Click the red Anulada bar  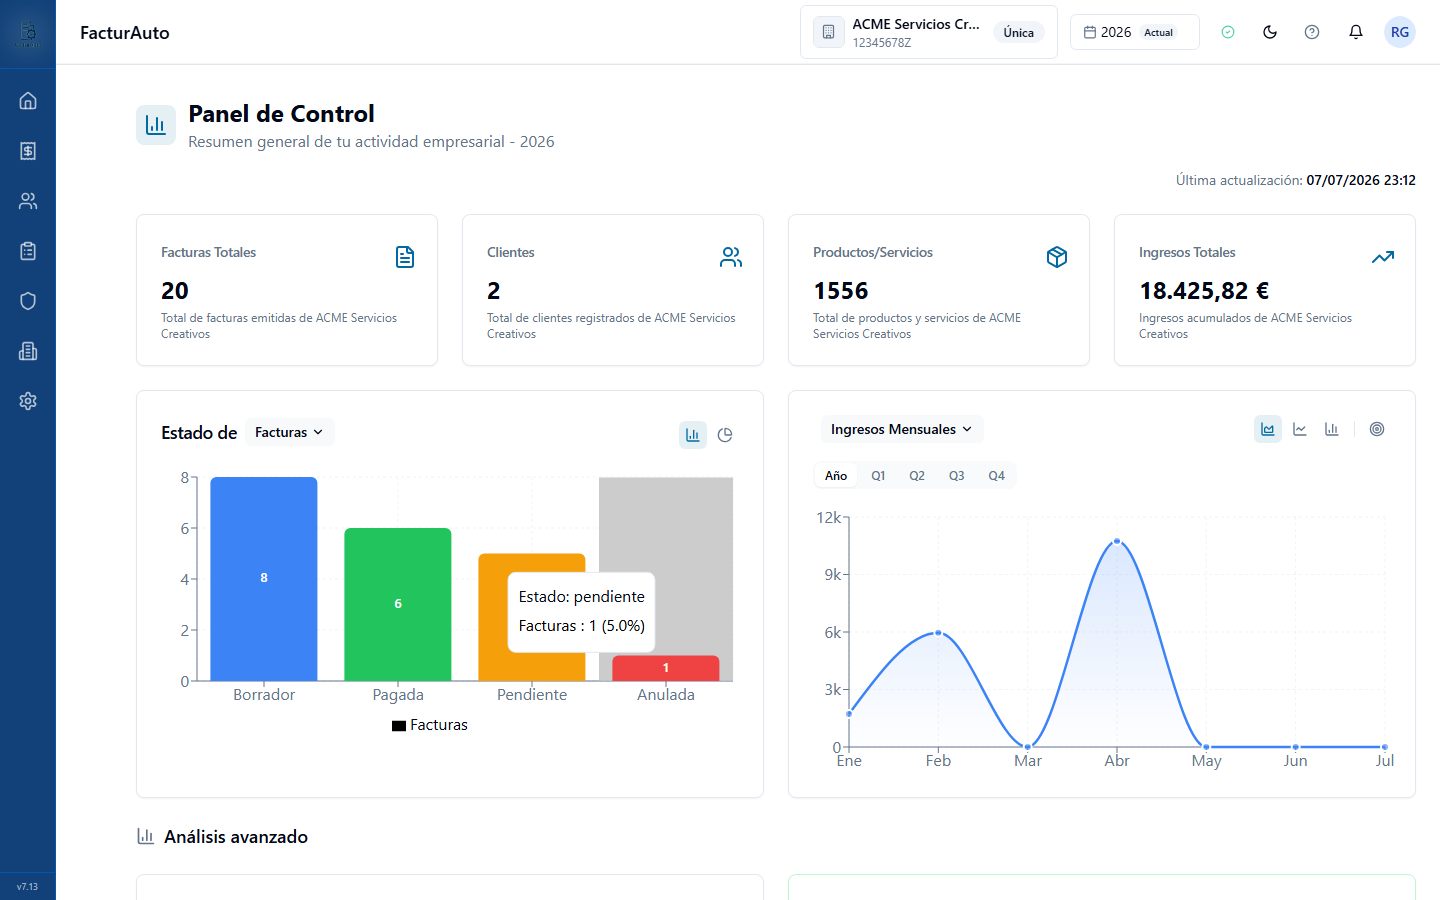(x=666, y=668)
